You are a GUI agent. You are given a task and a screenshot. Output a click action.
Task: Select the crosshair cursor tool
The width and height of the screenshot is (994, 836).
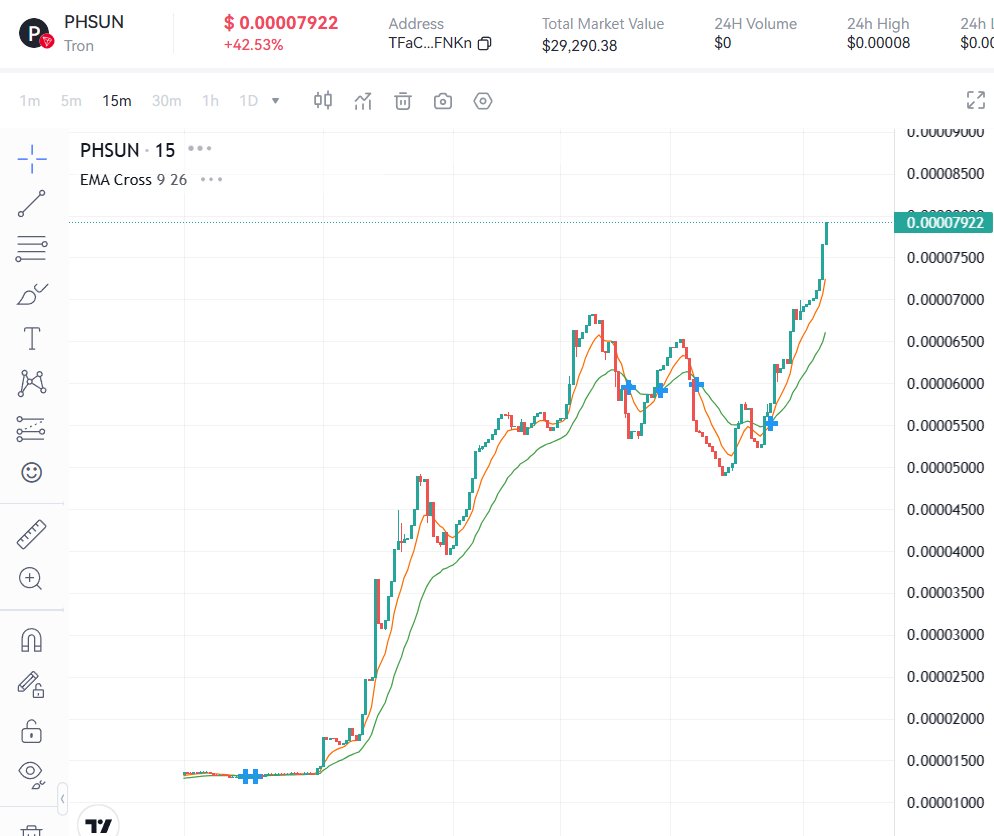31,158
